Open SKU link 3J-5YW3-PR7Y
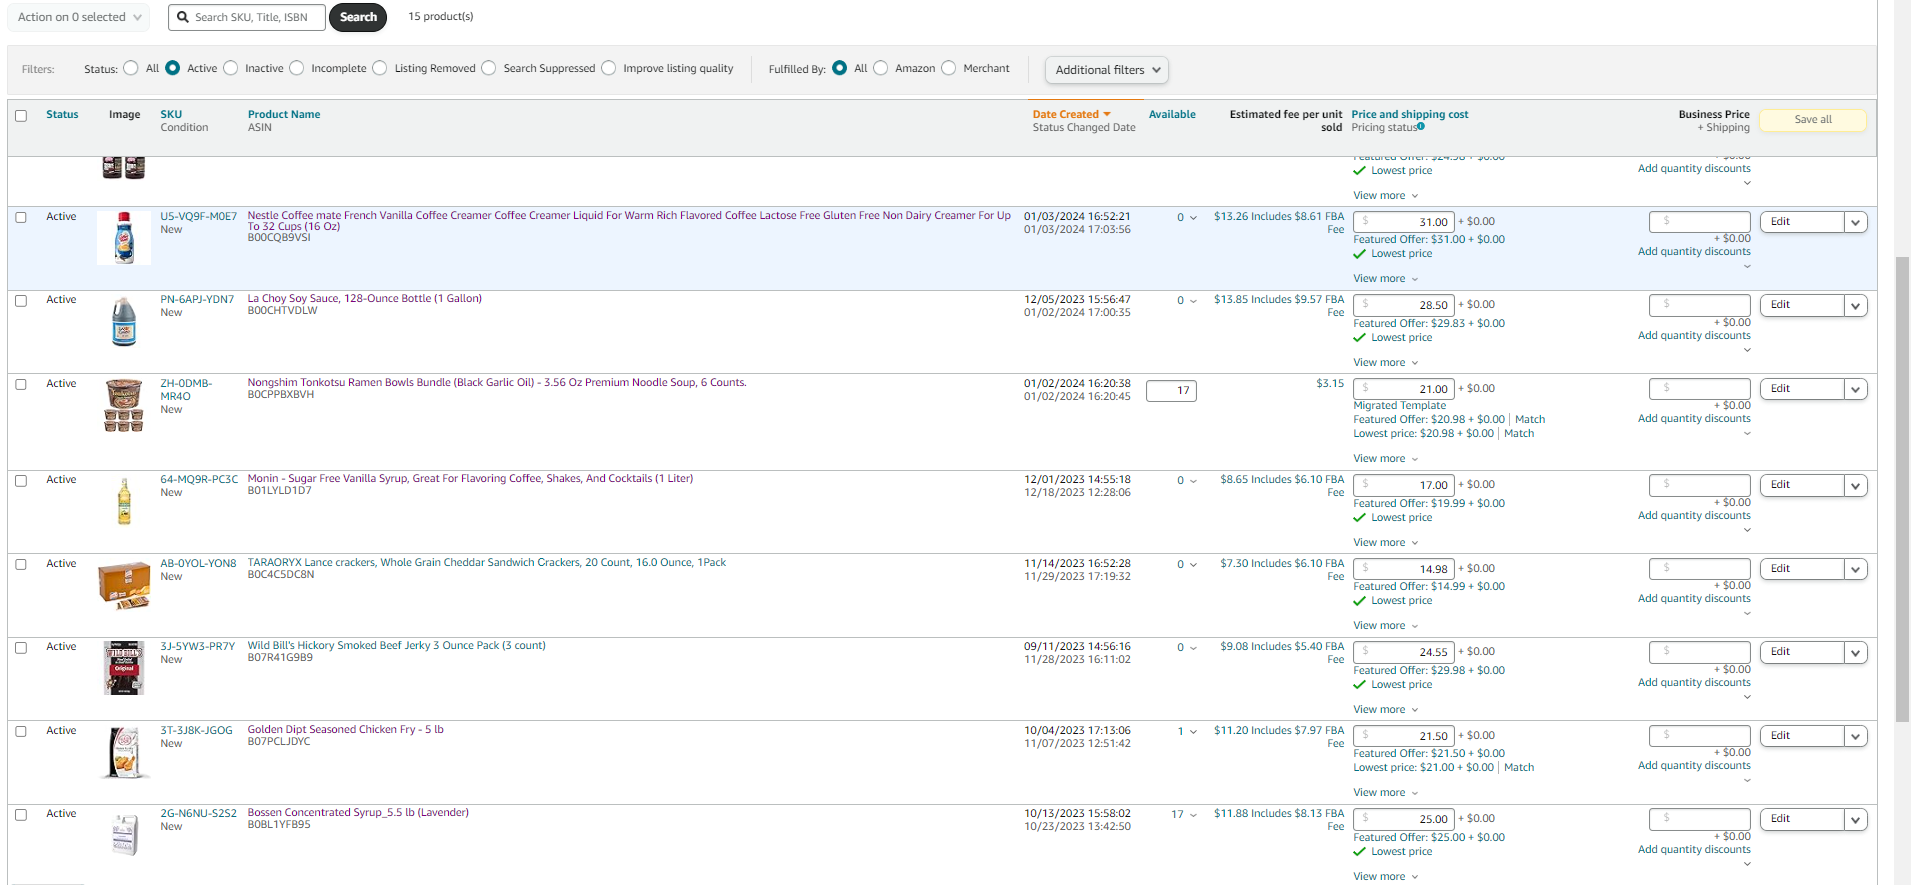1911x885 pixels. pyautogui.click(x=198, y=647)
